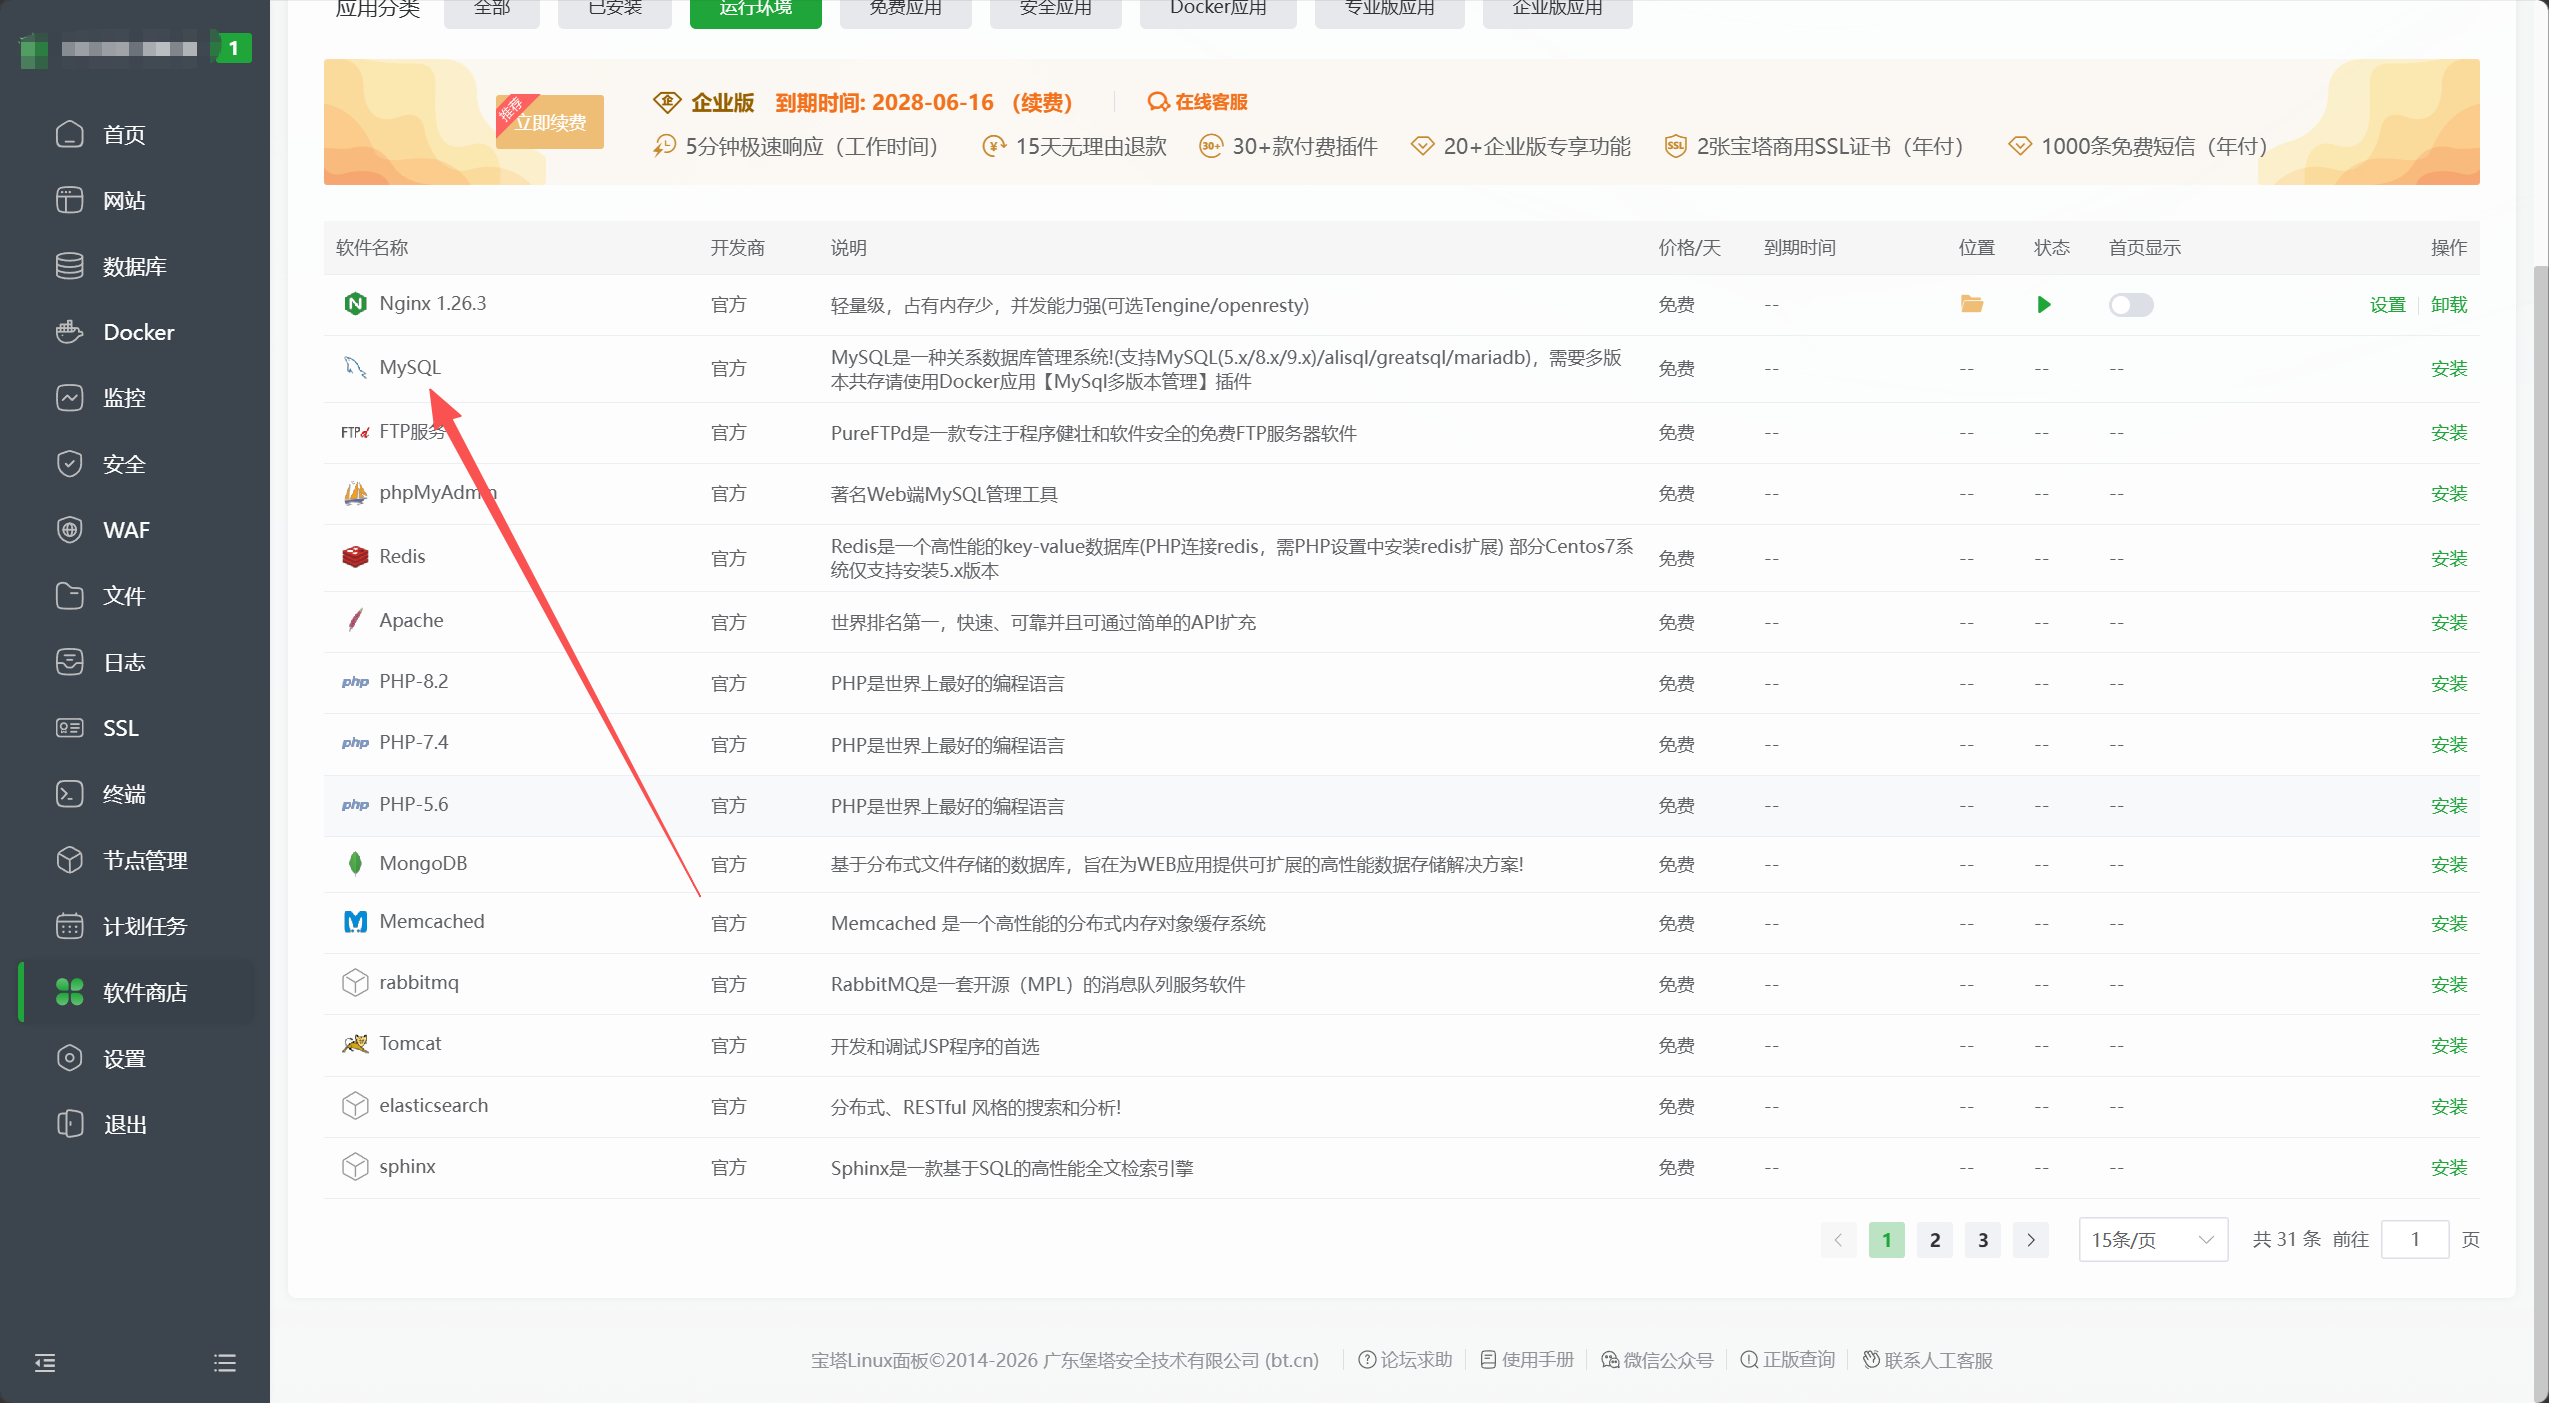
Task: Open the 终端 terminal sidebar icon
Action: click(69, 794)
